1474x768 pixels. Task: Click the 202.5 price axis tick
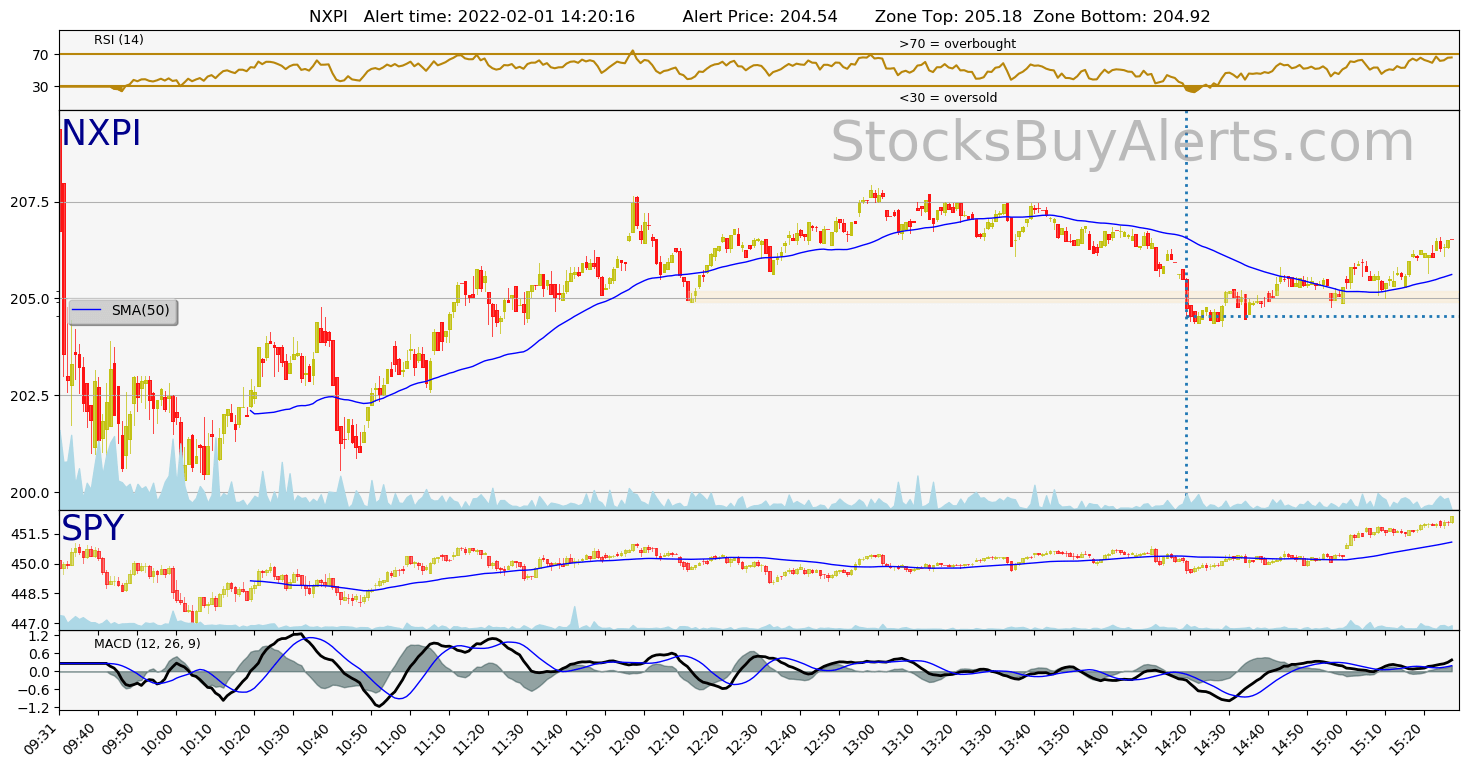(x=30, y=396)
